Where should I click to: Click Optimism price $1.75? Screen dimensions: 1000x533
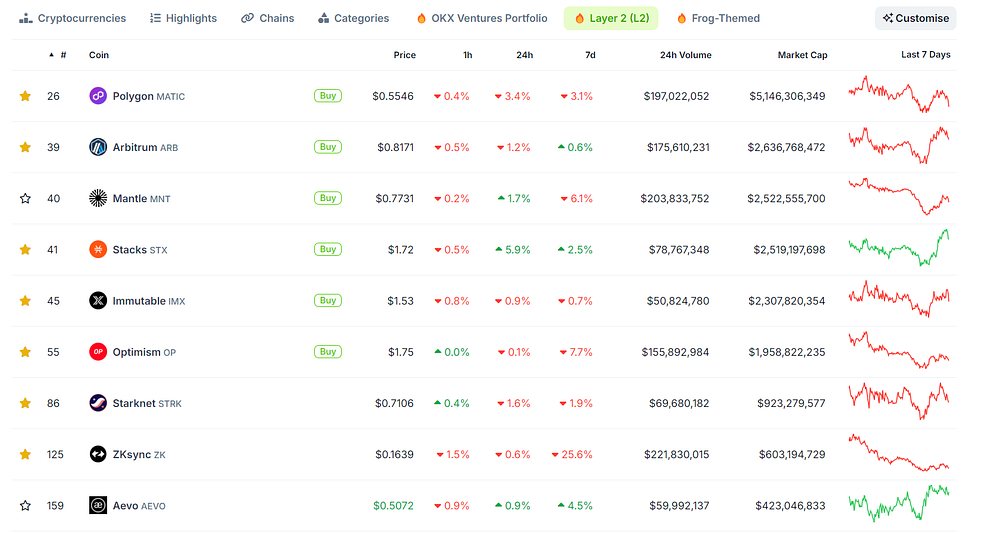tap(401, 352)
